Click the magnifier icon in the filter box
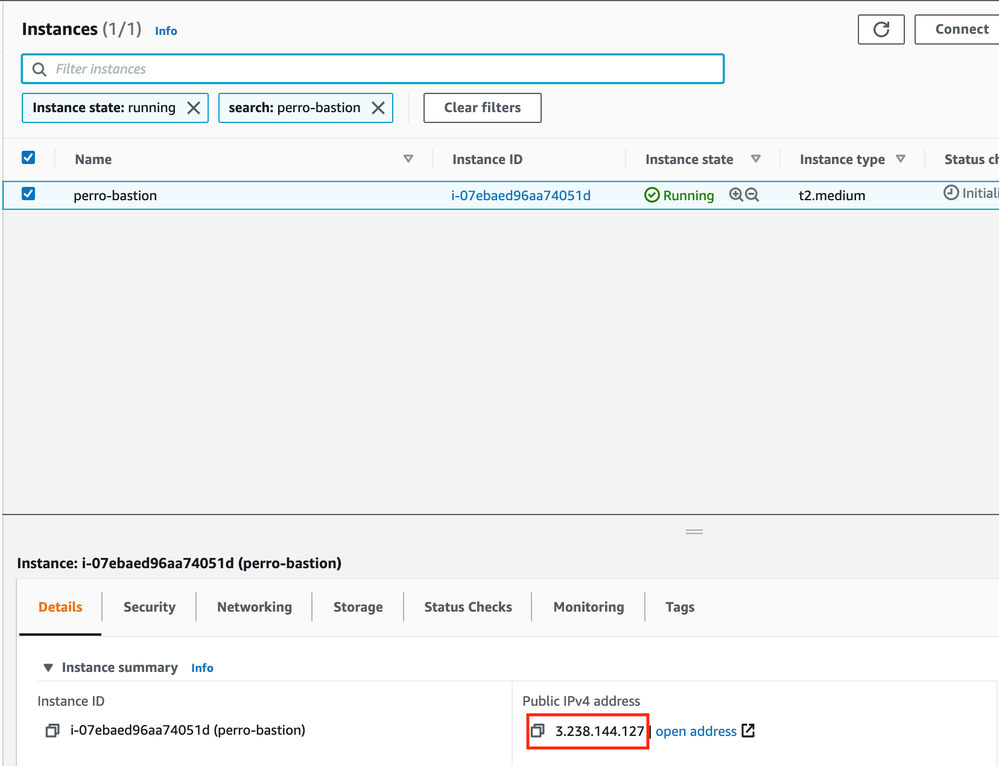The image size is (999, 766). (x=39, y=69)
